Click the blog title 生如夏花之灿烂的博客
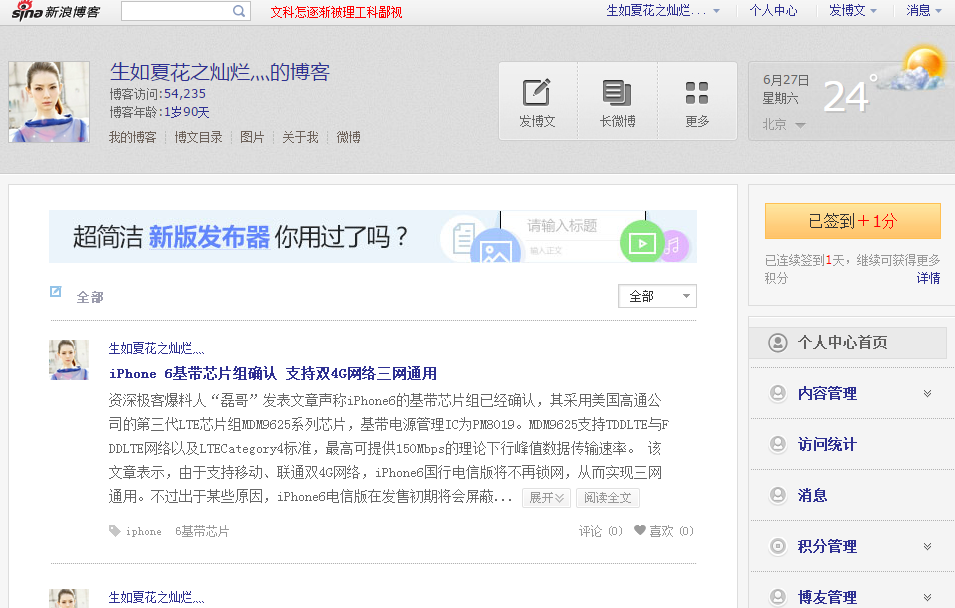This screenshot has width=955, height=608. (x=220, y=72)
